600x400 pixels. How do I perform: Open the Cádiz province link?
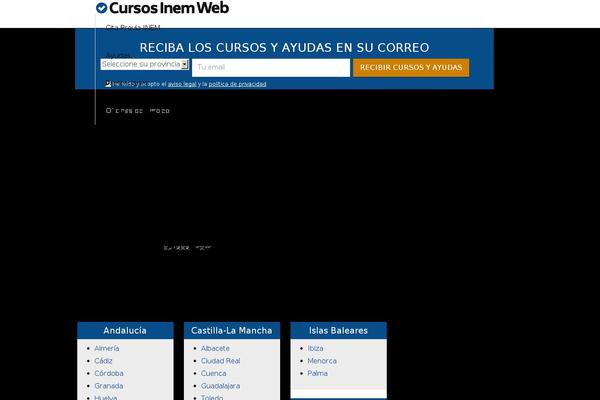coord(103,361)
